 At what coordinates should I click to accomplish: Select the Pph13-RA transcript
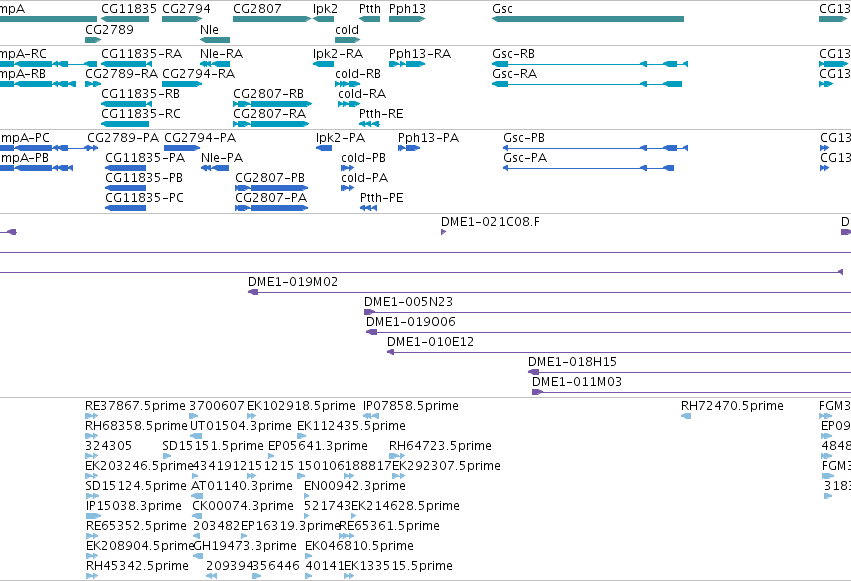(x=407, y=64)
